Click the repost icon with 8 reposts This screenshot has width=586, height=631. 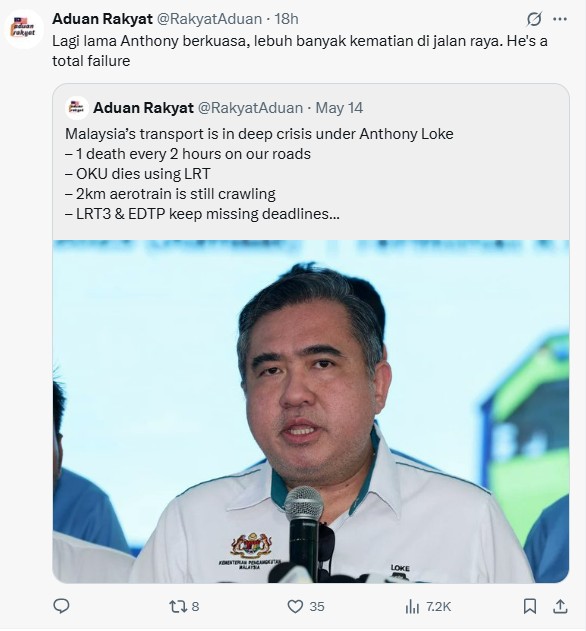pyautogui.click(x=177, y=606)
